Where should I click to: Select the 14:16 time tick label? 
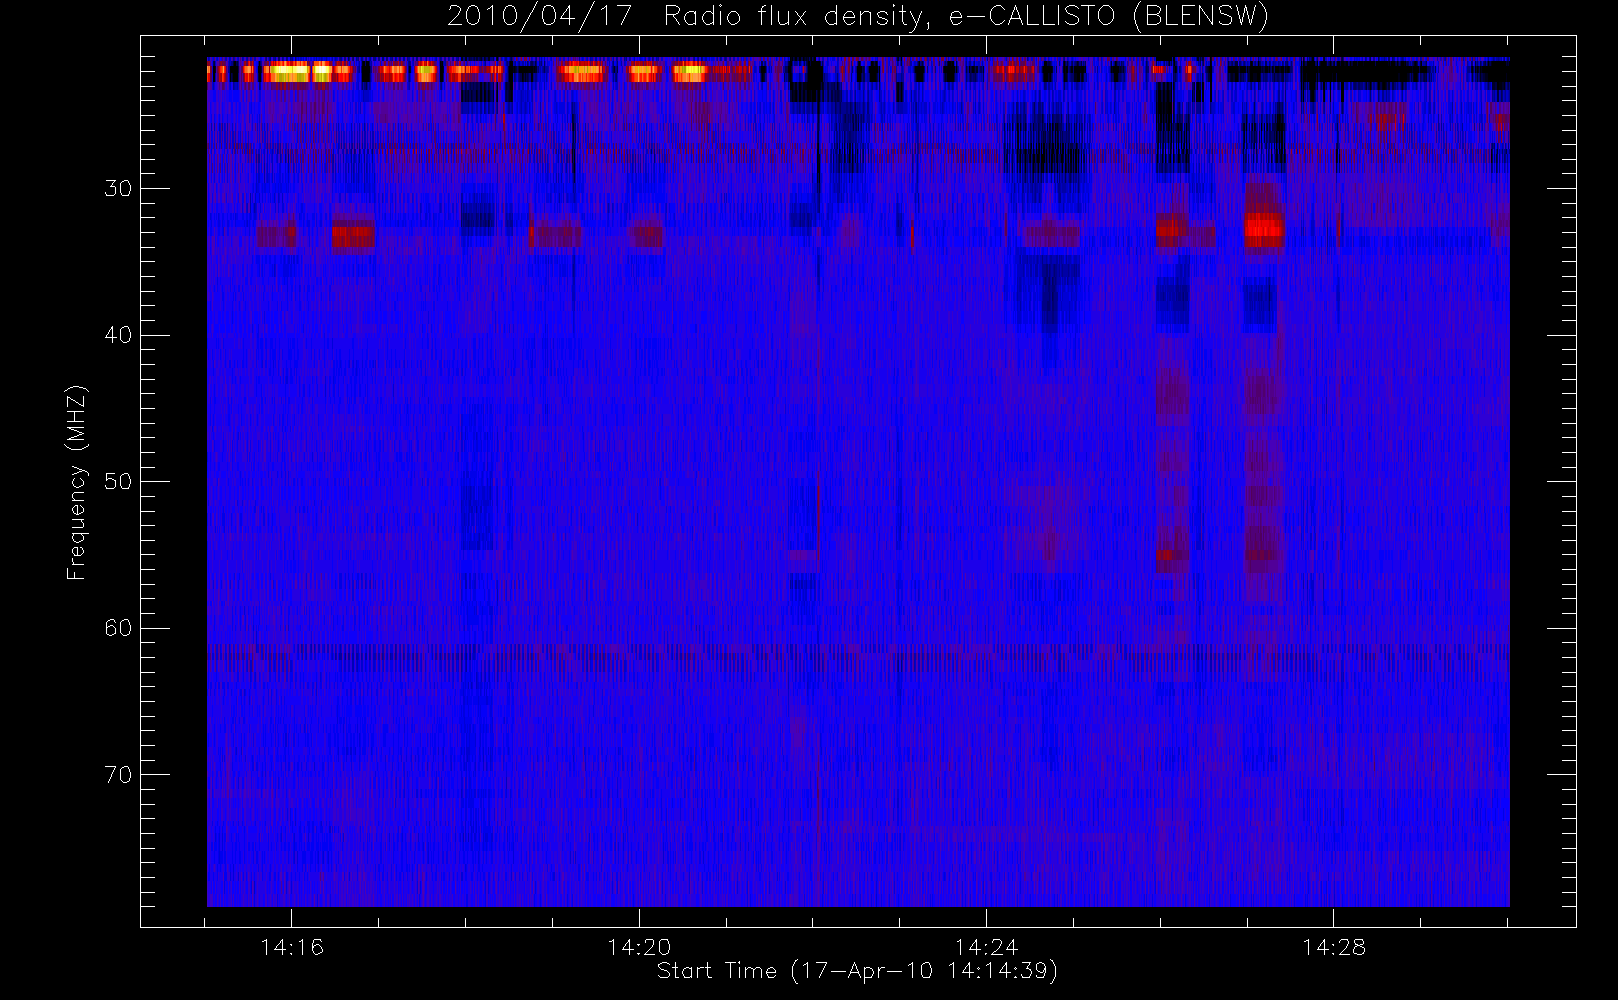tap(292, 947)
